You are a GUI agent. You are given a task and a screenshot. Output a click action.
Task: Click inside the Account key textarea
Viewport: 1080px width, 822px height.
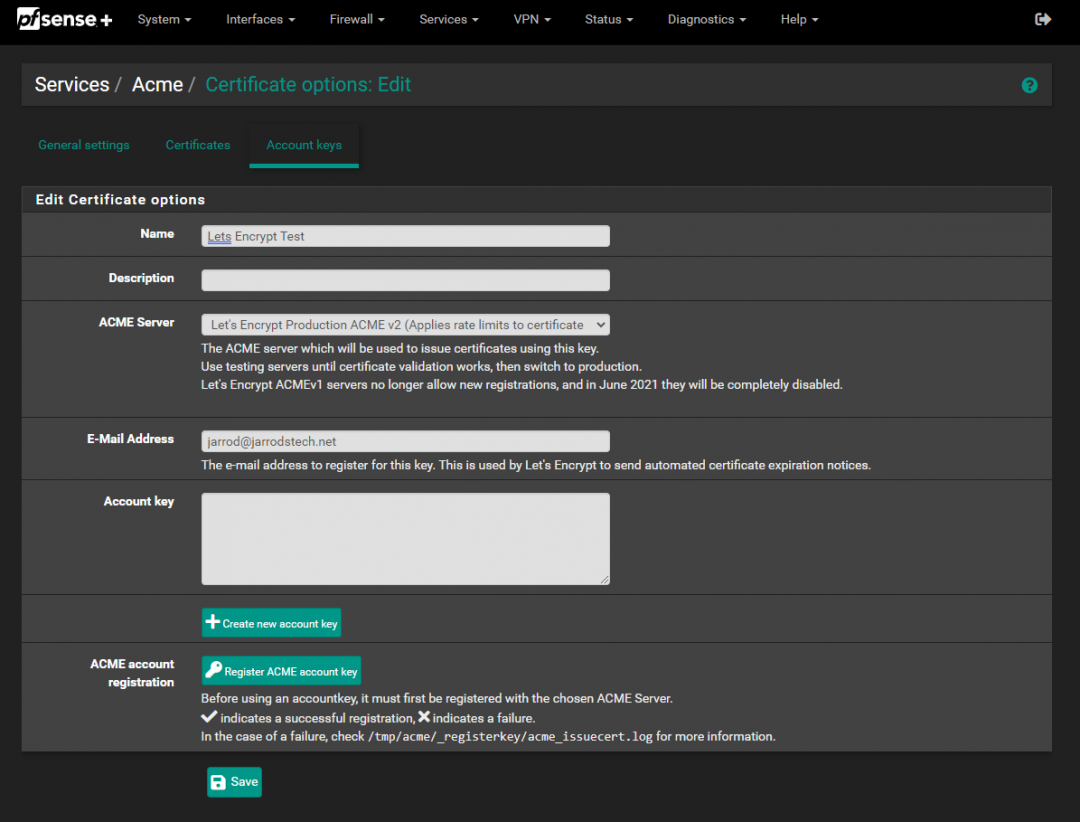click(405, 537)
